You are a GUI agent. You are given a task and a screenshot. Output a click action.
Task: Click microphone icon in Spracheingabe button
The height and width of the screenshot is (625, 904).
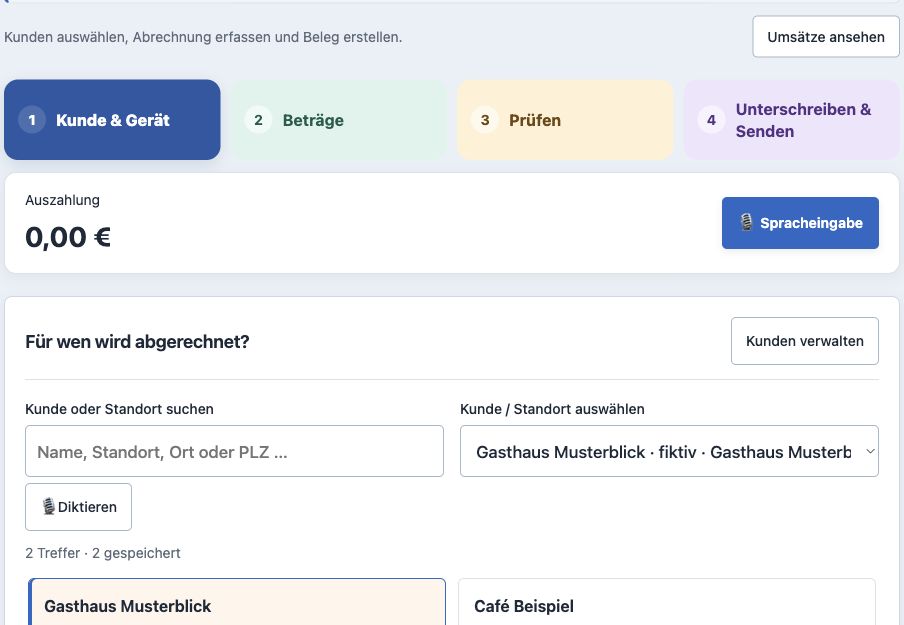(747, 223)
